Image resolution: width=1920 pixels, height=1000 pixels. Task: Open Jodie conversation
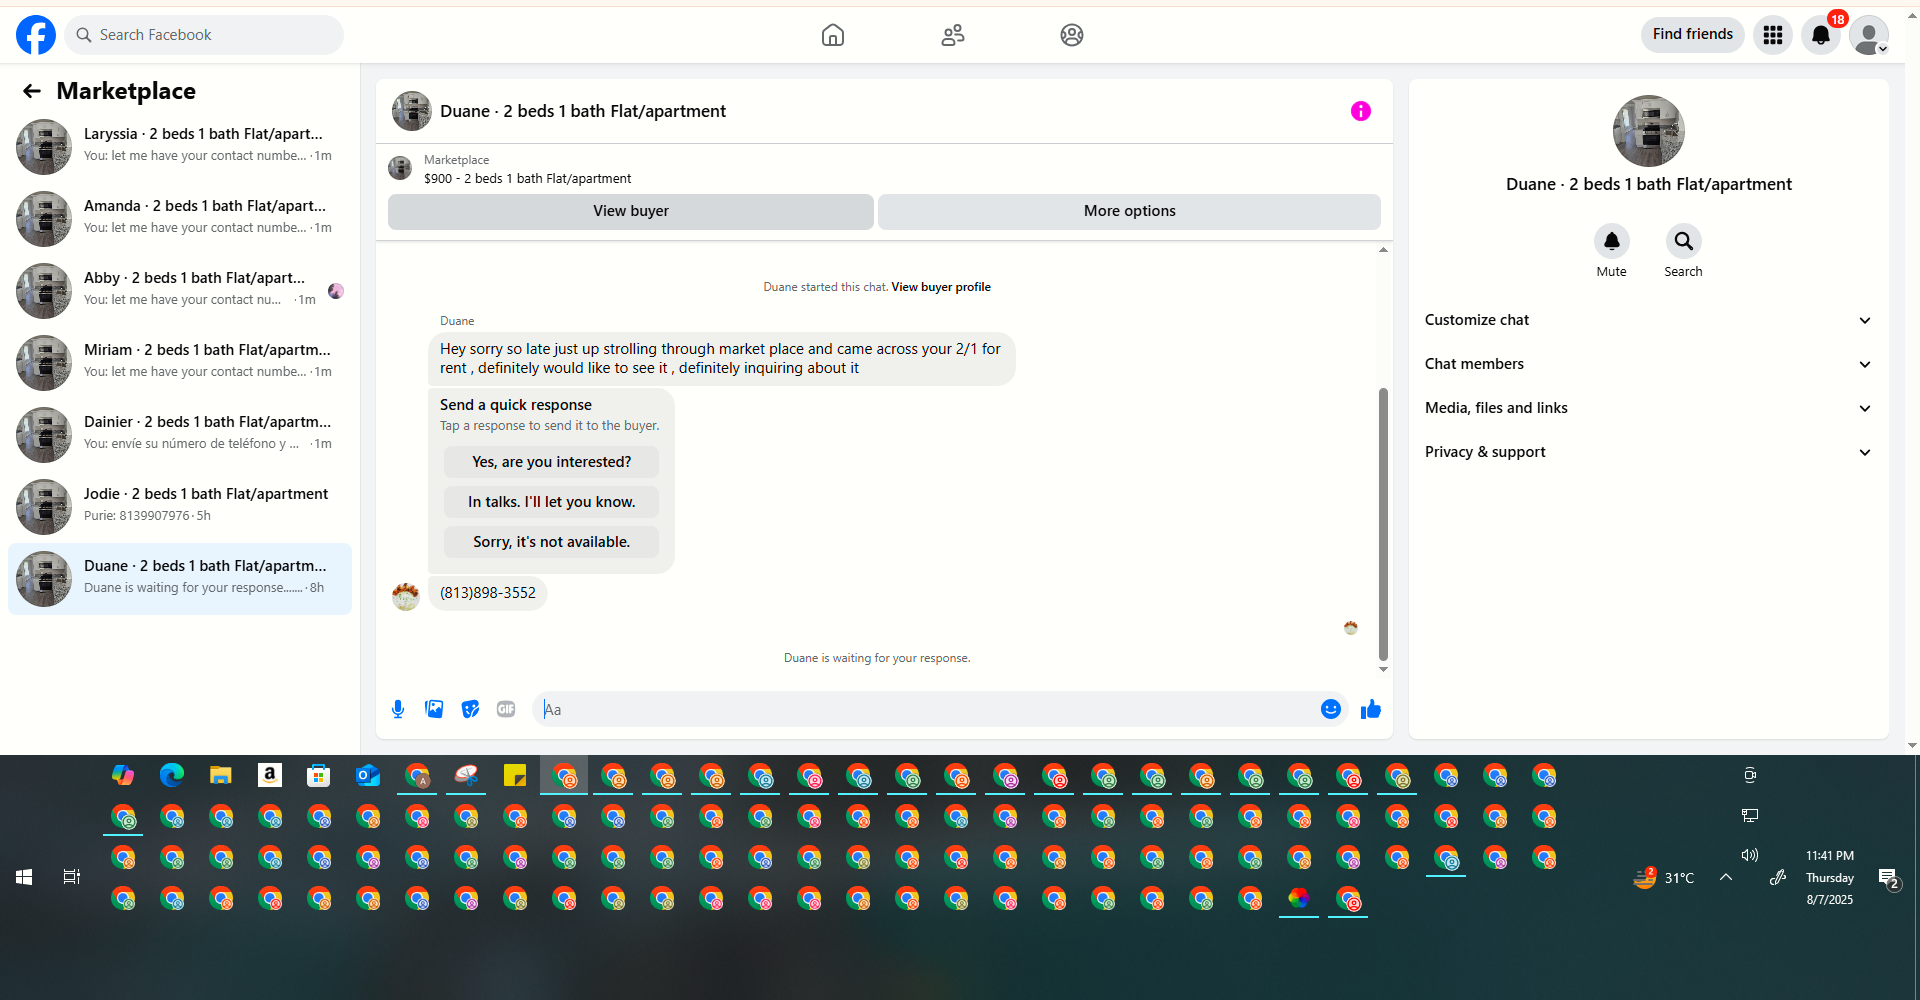coord(180,506)
